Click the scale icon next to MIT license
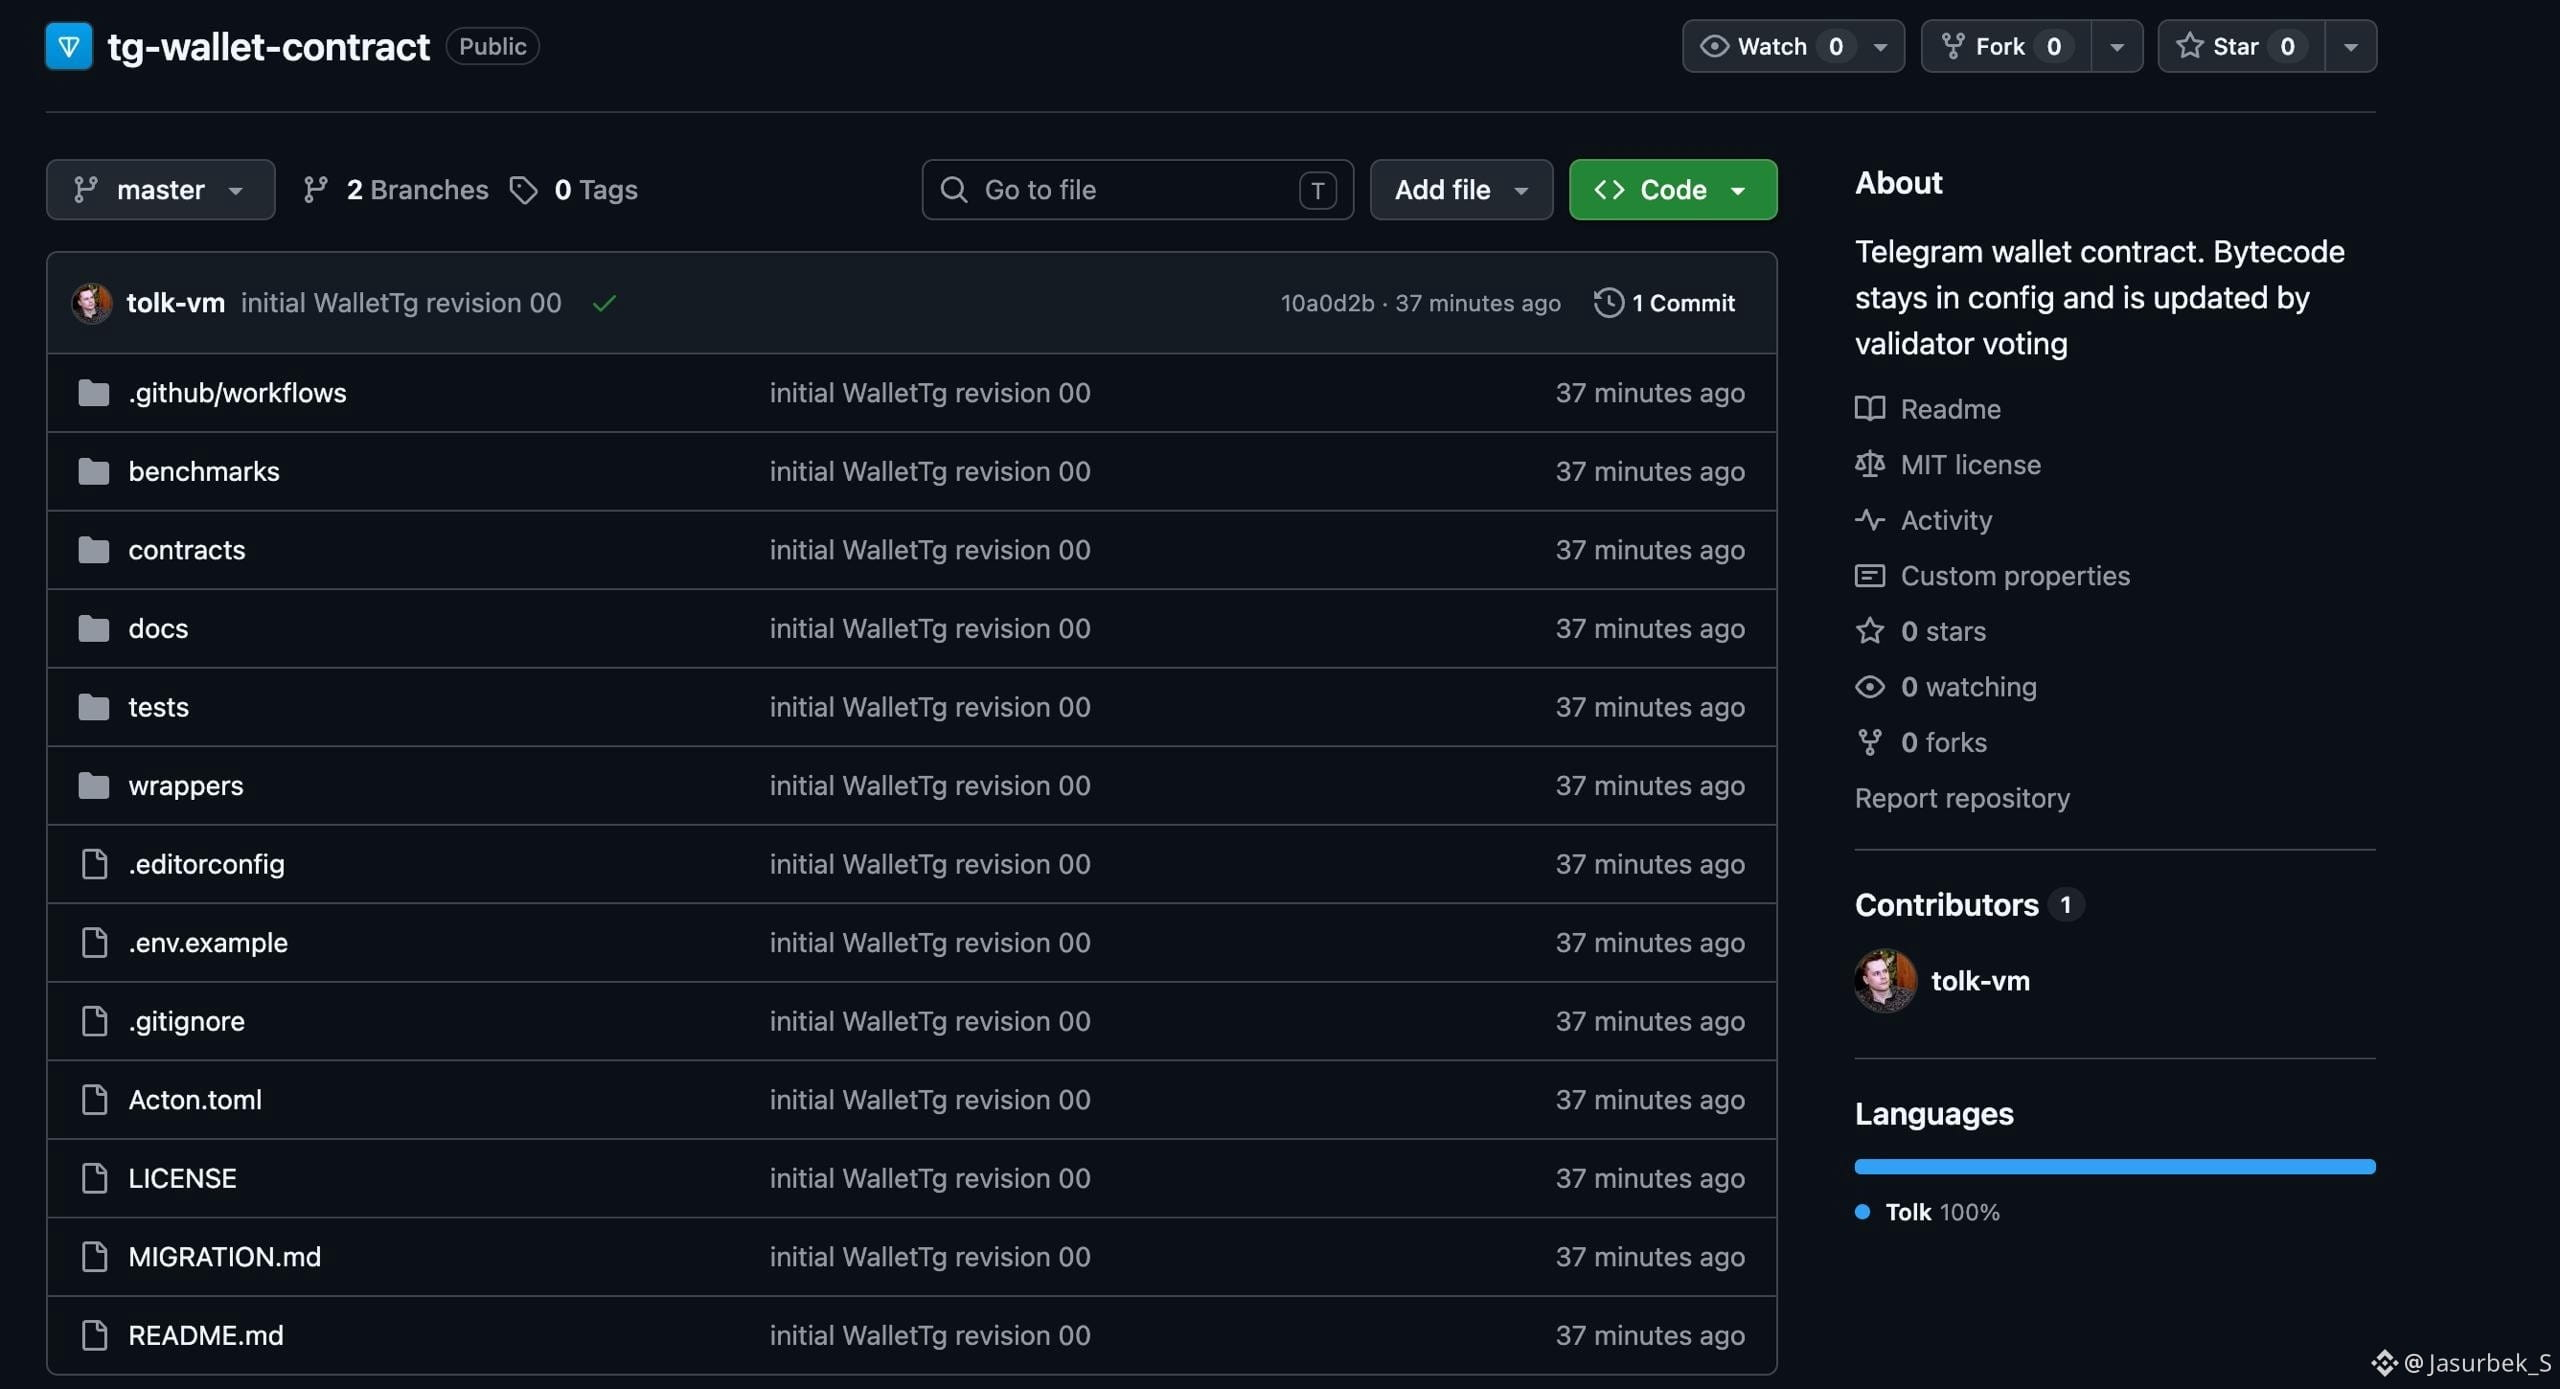Screen dimensions: 2560x1389 (x=1870, y=465)
